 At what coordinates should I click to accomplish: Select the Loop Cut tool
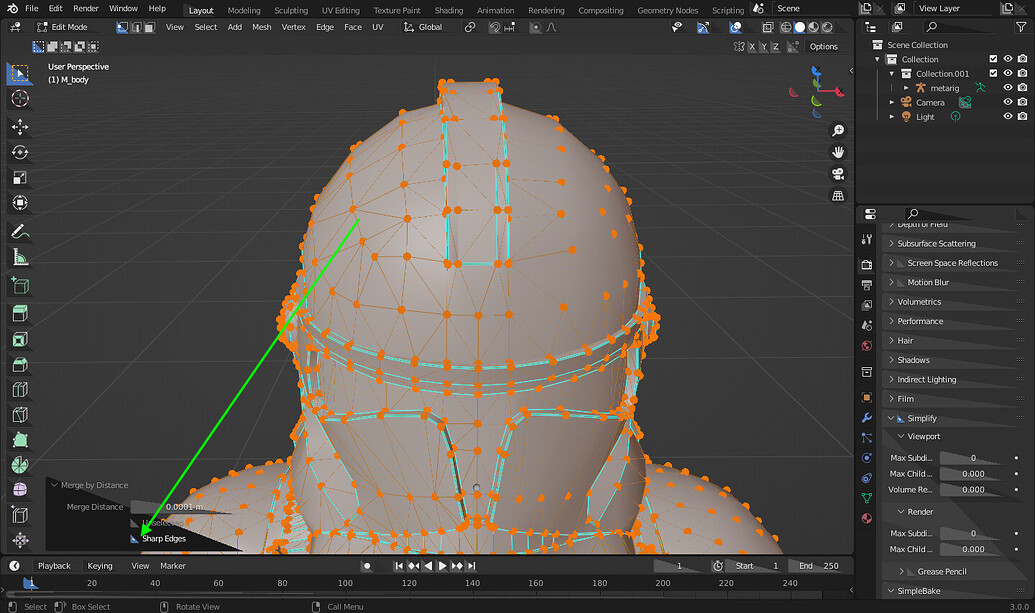[20, 389]
